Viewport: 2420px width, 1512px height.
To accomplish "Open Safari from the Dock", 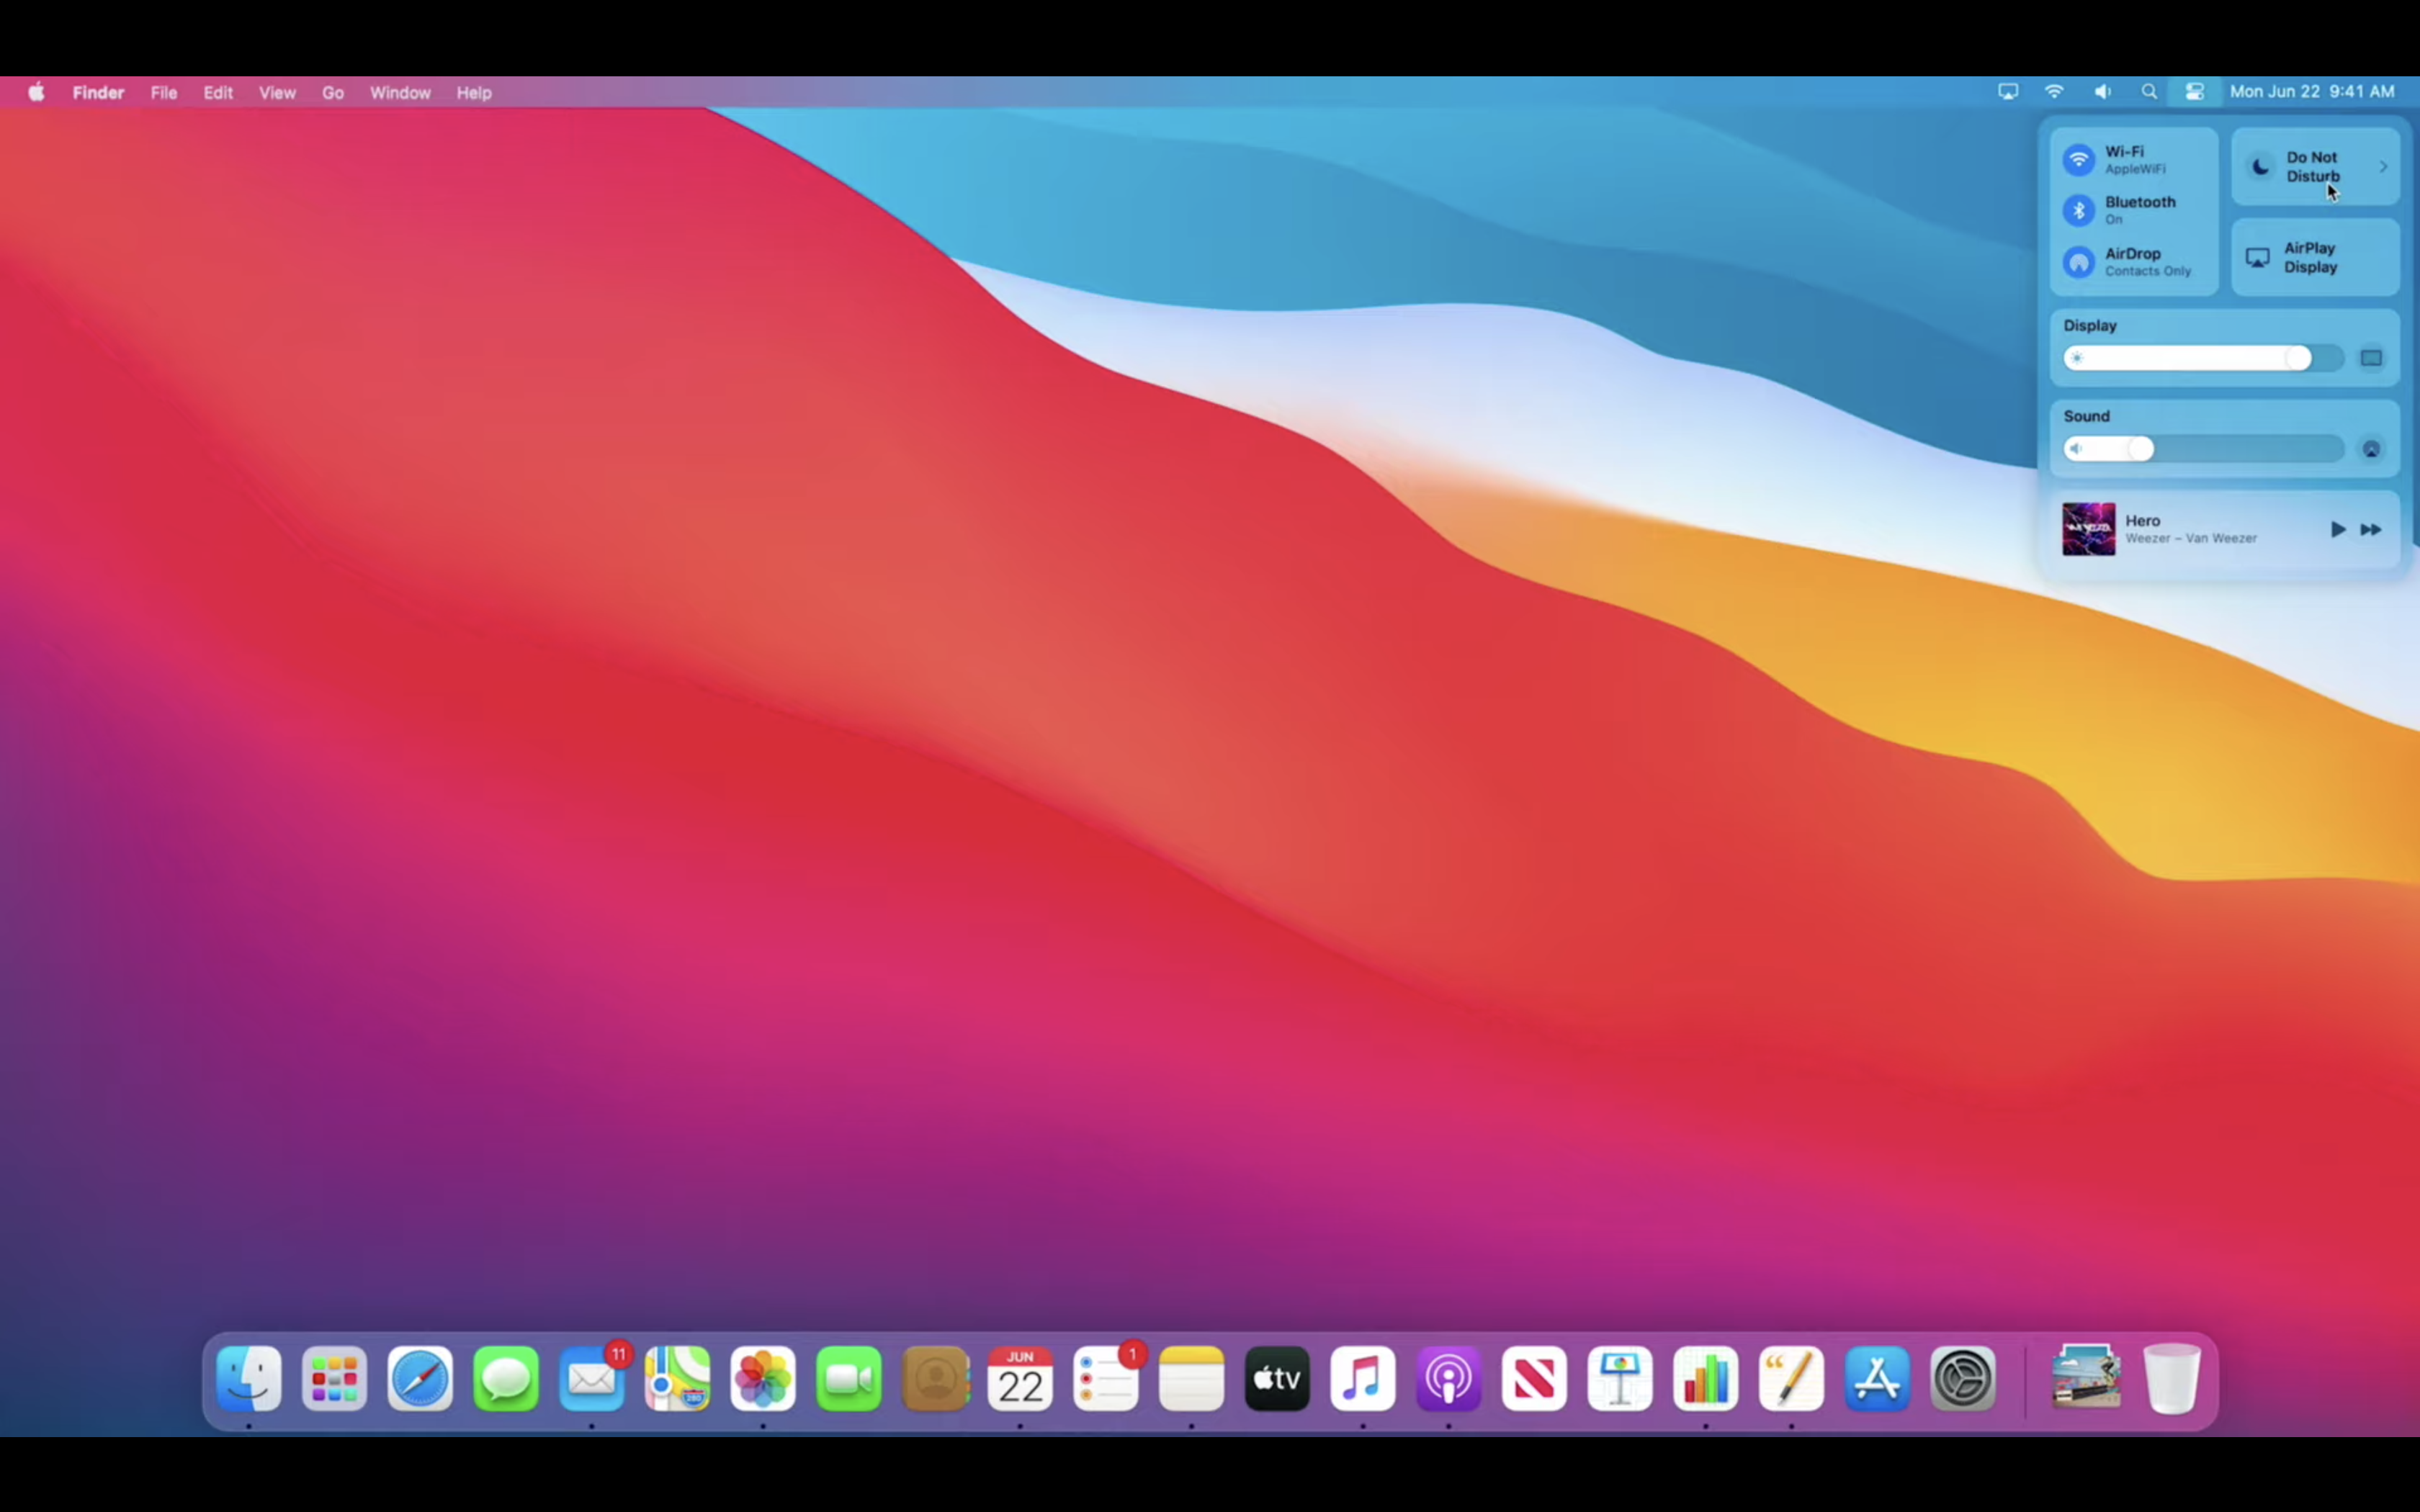I will (420, 1379).
